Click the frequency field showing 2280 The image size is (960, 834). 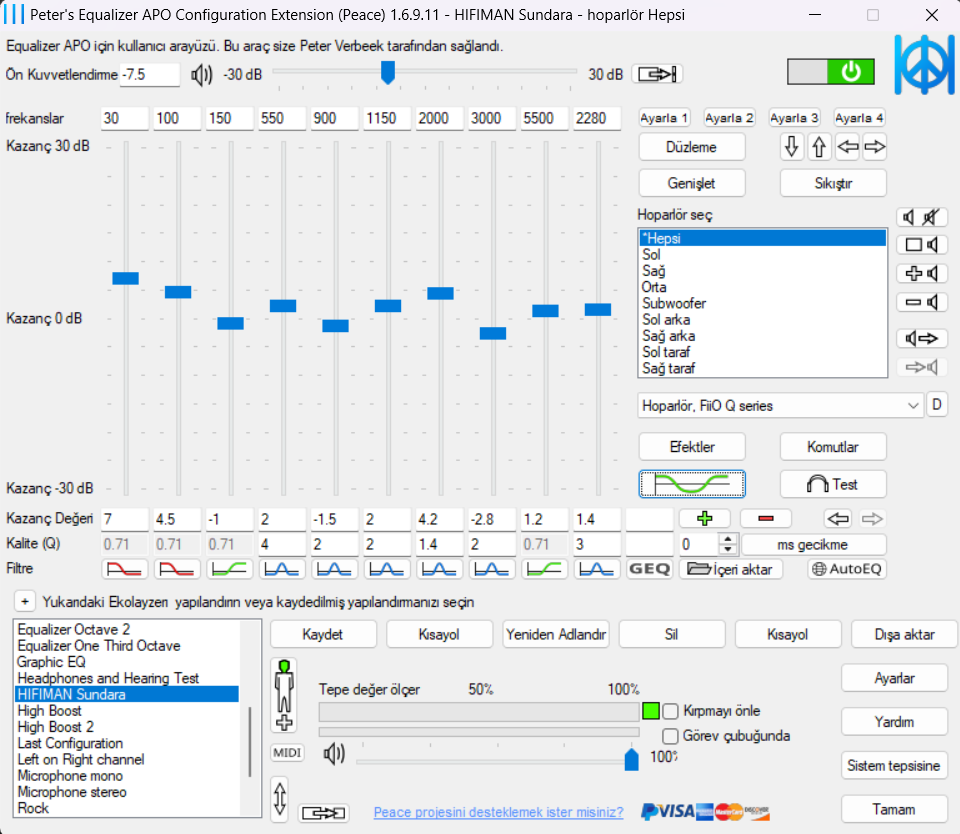pos(597,118)
